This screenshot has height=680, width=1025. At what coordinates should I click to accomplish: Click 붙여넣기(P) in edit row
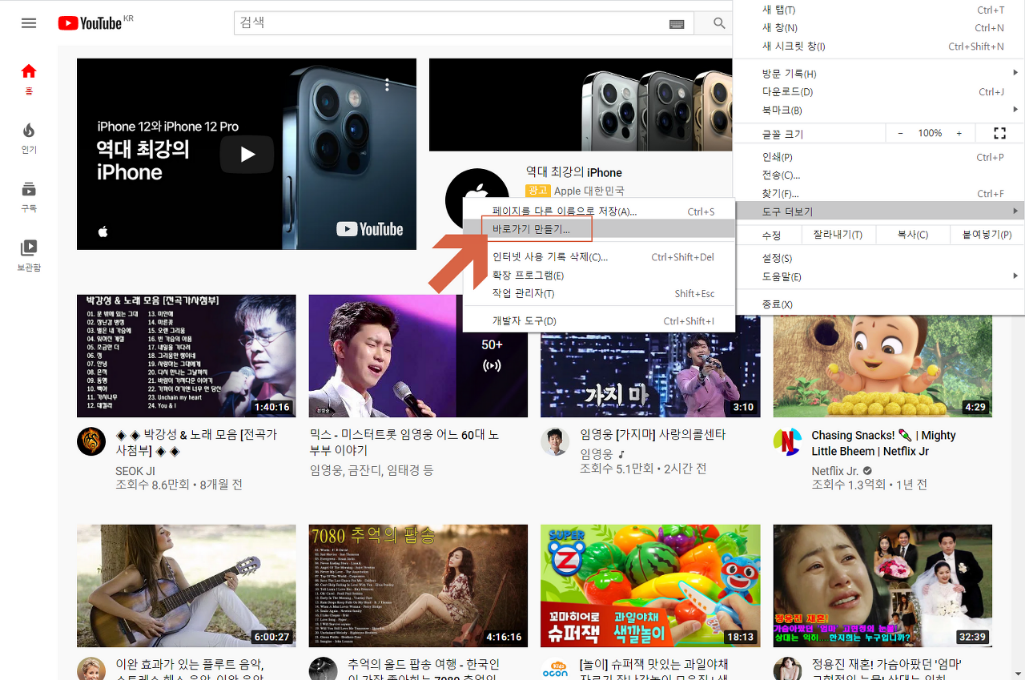point(987,235)
